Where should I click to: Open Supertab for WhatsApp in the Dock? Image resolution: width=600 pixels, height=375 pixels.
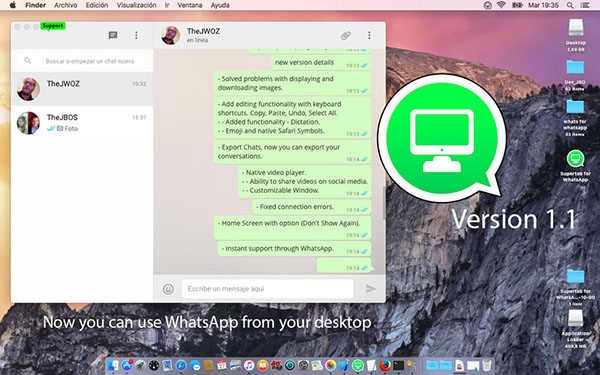[x=358, y=365]
